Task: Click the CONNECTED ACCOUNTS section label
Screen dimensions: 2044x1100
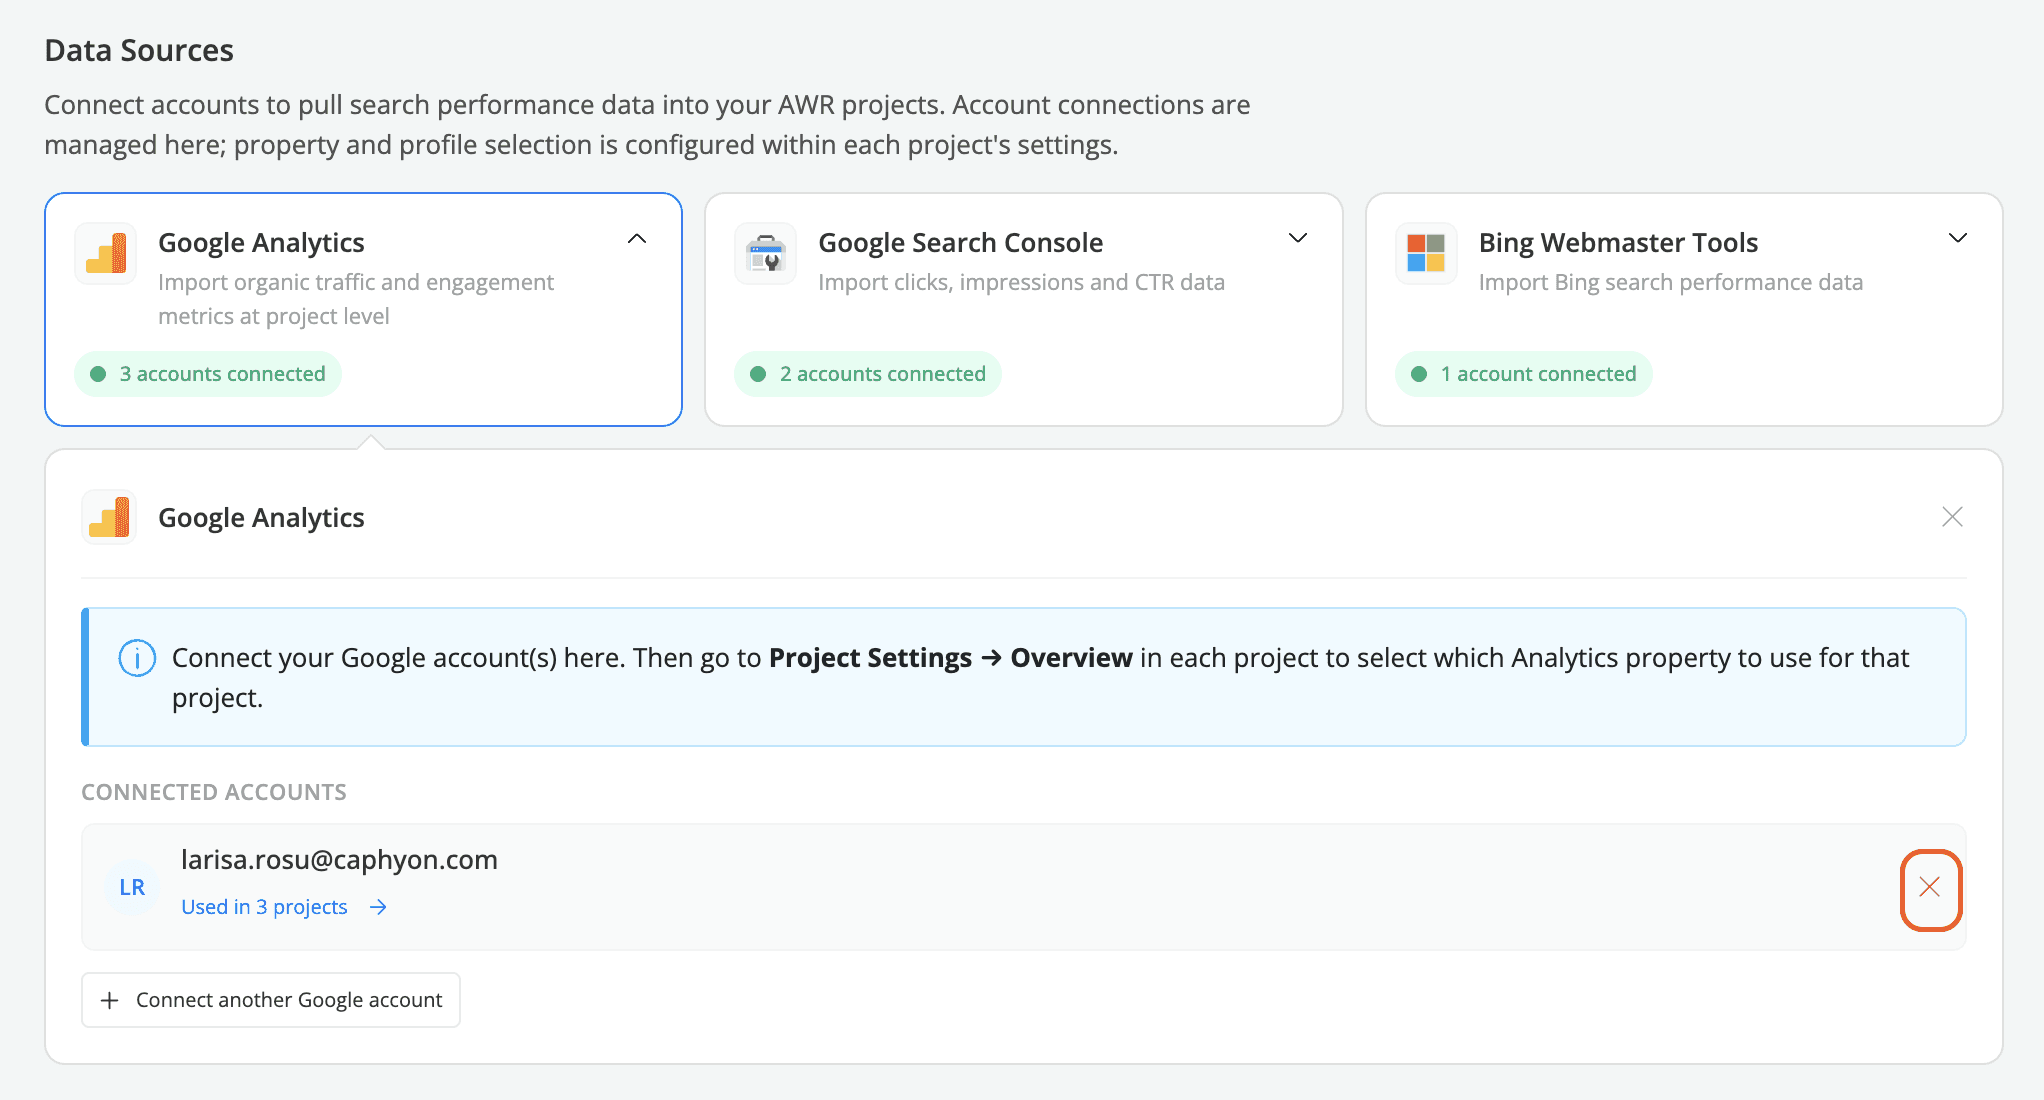Action: tap(214, 792)
